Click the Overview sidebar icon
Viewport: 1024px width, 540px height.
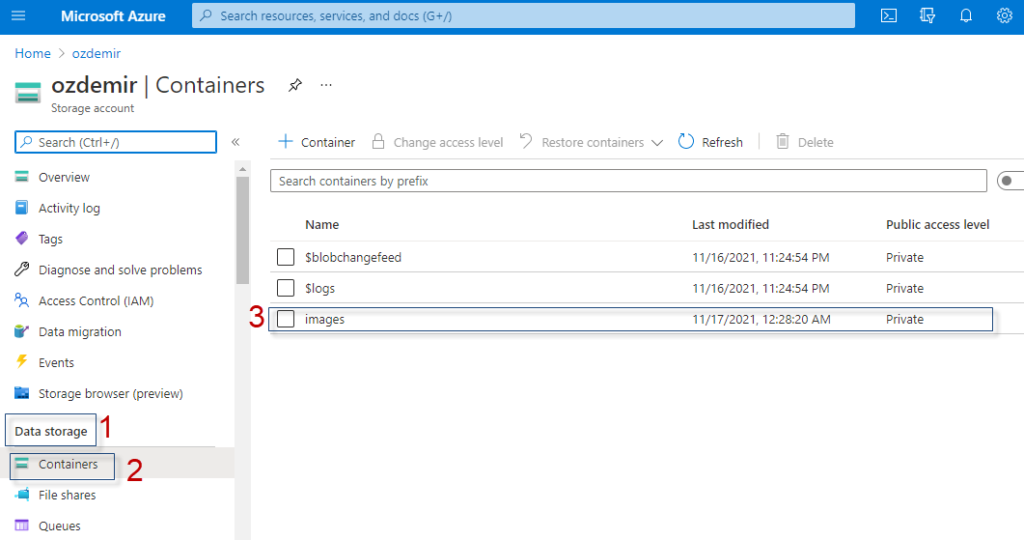22,176
